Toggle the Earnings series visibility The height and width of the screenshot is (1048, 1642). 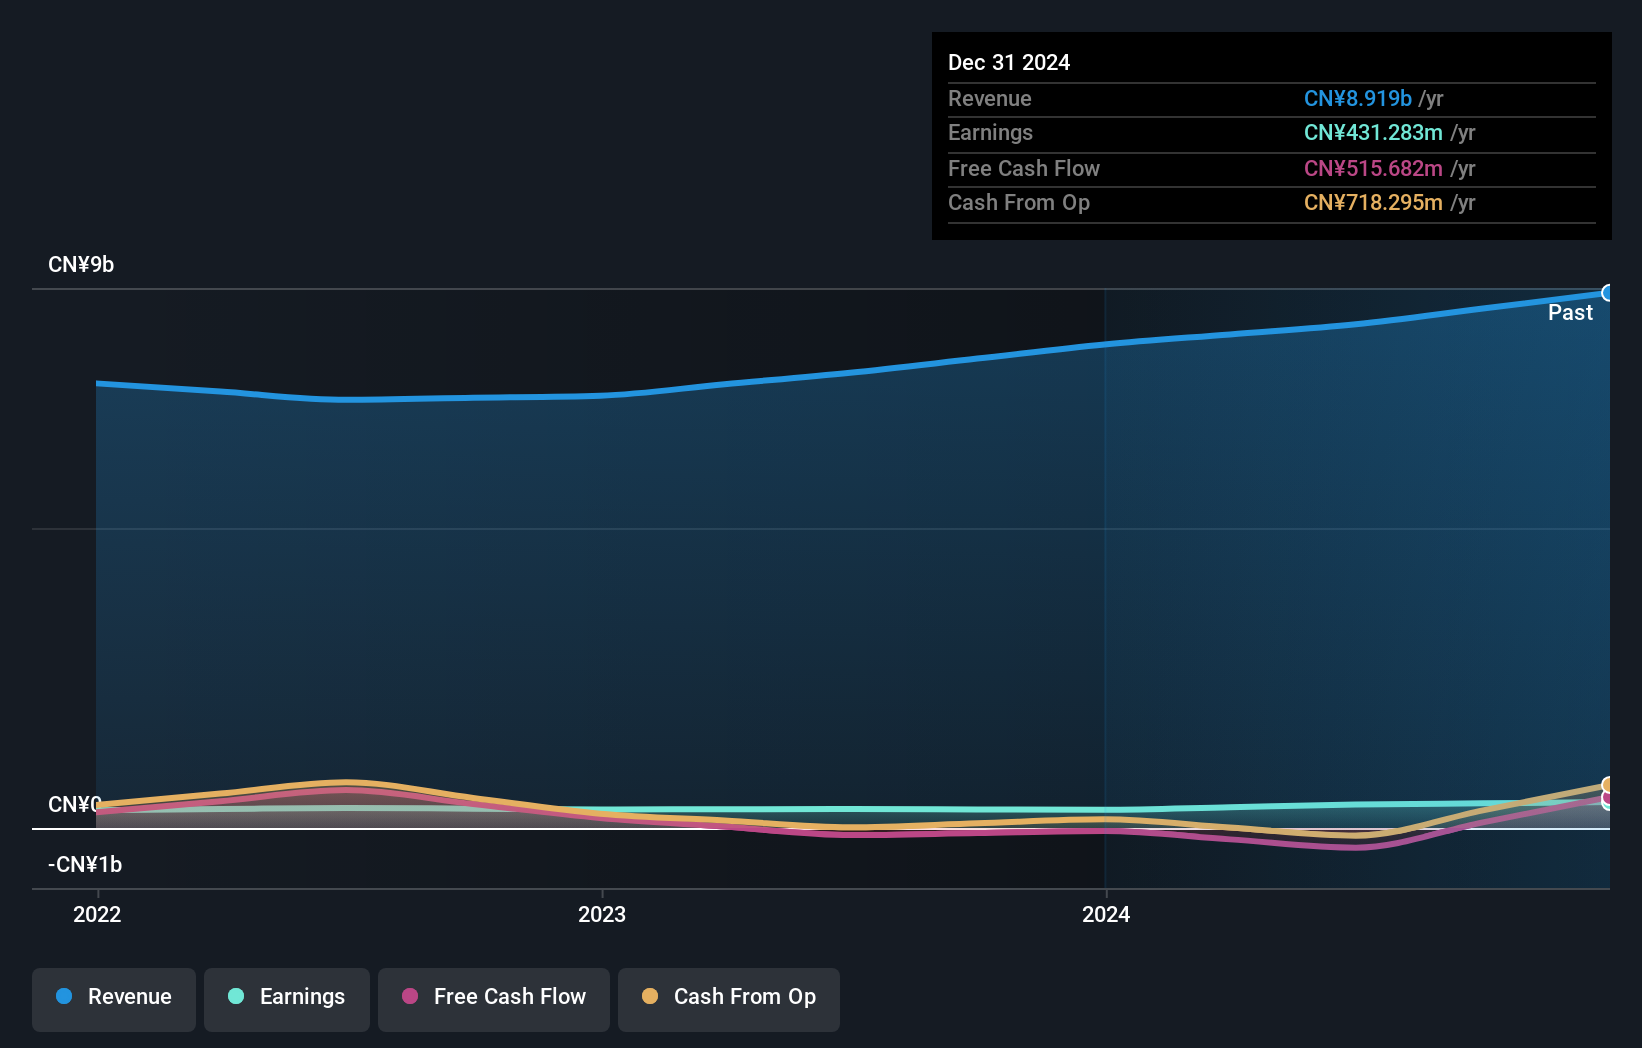click(x=286, y=997)
